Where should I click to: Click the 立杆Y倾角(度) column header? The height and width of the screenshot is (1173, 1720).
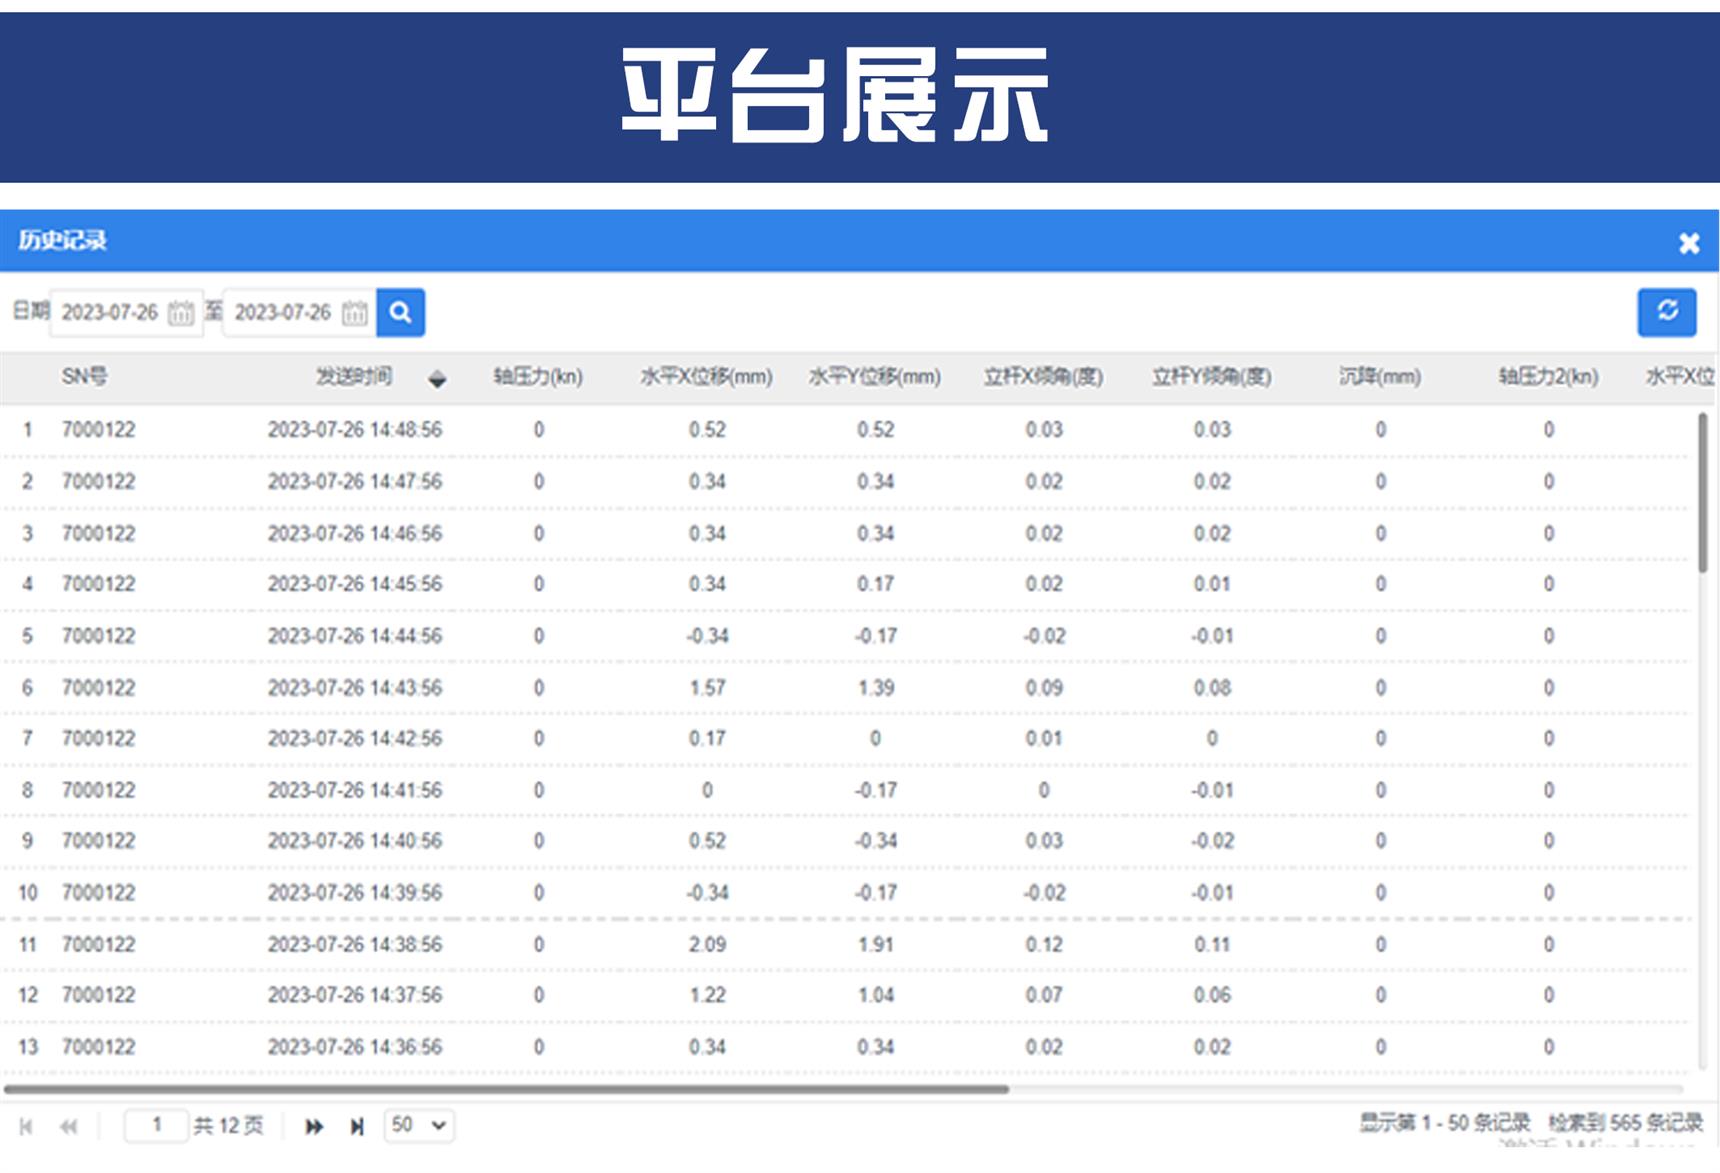click(1212, 377)
